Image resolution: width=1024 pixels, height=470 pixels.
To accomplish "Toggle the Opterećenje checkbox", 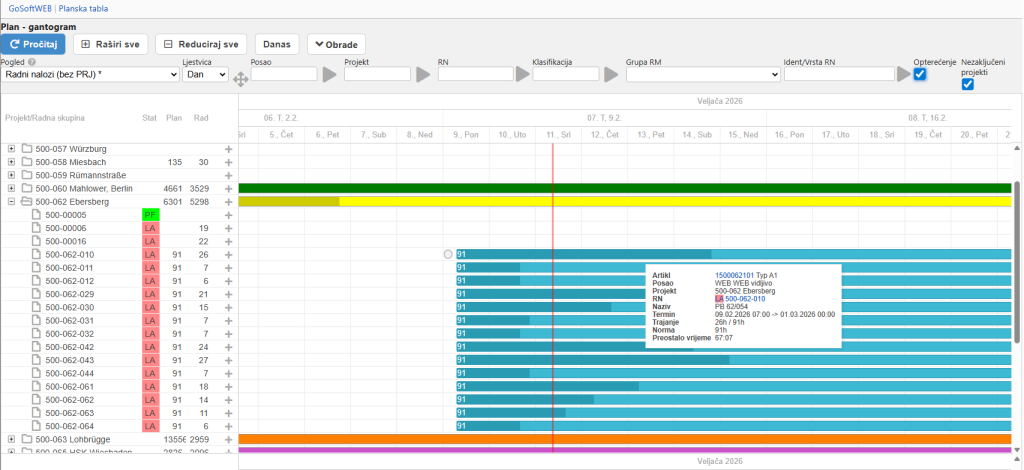I will point(920,74).
